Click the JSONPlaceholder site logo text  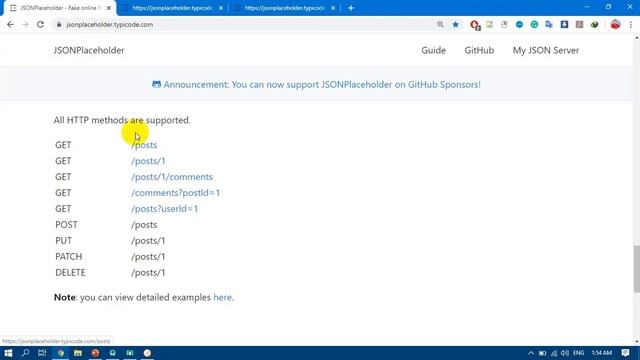pos(89,50)
